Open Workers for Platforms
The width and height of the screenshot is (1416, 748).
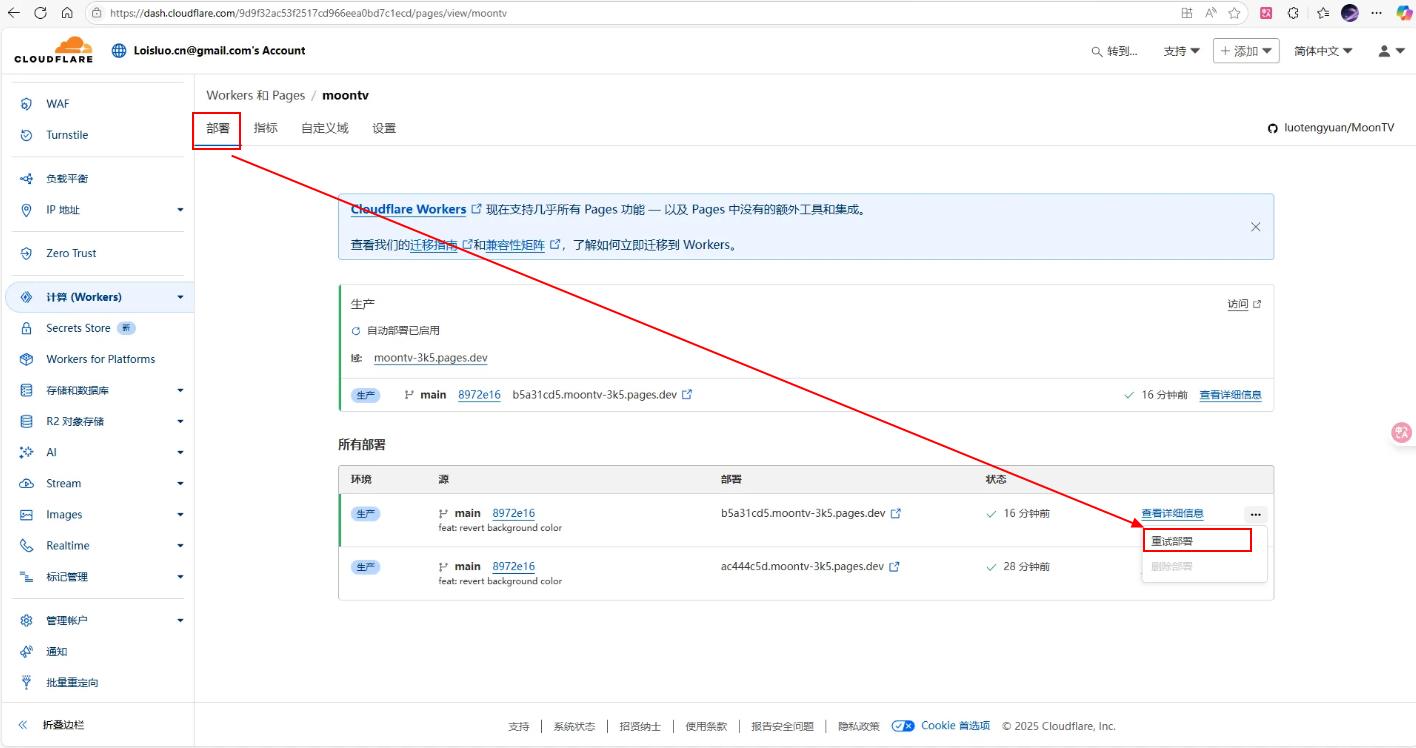(100, 359)
